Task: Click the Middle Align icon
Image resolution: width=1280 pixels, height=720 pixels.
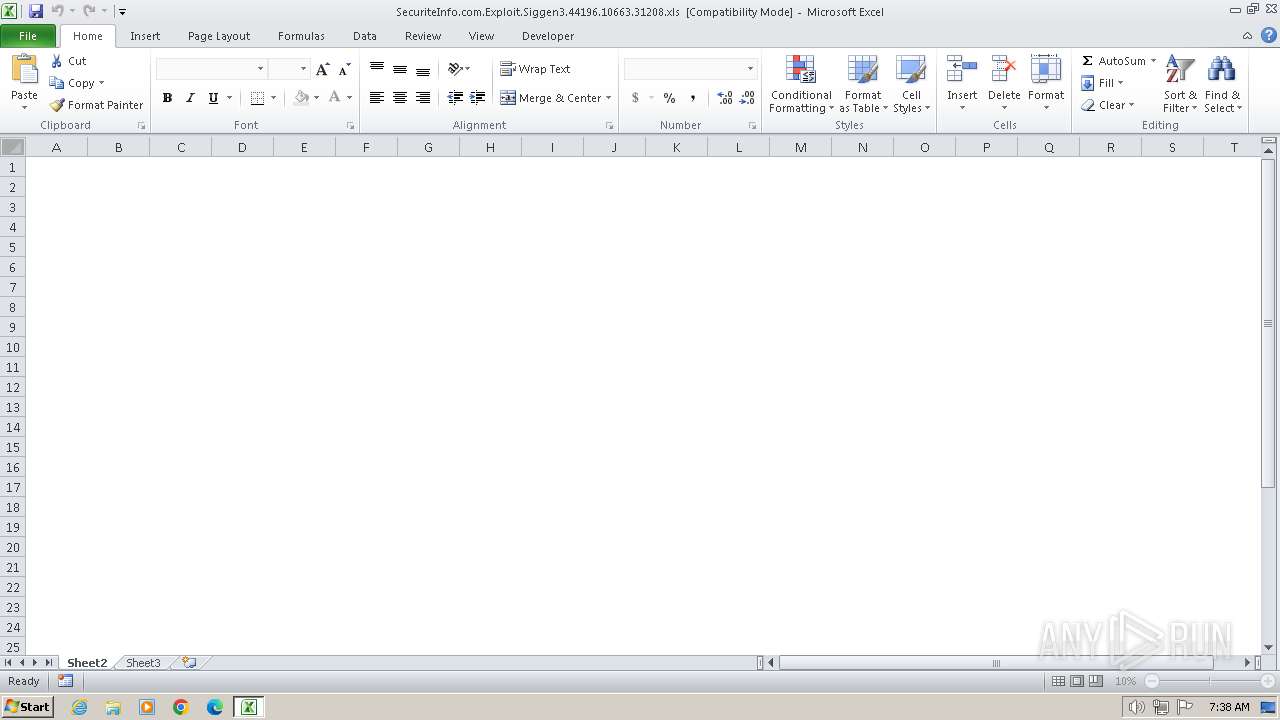Action: click(400, 69)
